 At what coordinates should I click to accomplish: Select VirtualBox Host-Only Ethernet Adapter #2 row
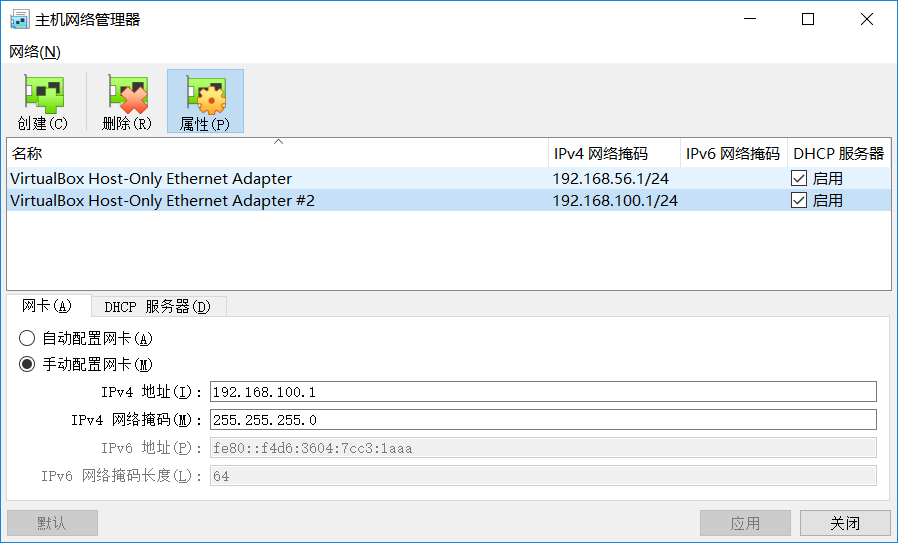click(x=449, y=200)
